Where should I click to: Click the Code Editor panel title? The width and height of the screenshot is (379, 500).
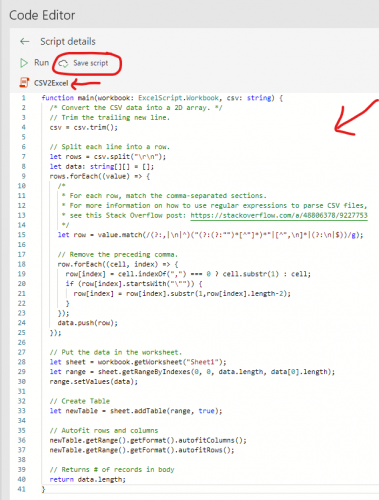pyautogui.click(x=42, y=15)
